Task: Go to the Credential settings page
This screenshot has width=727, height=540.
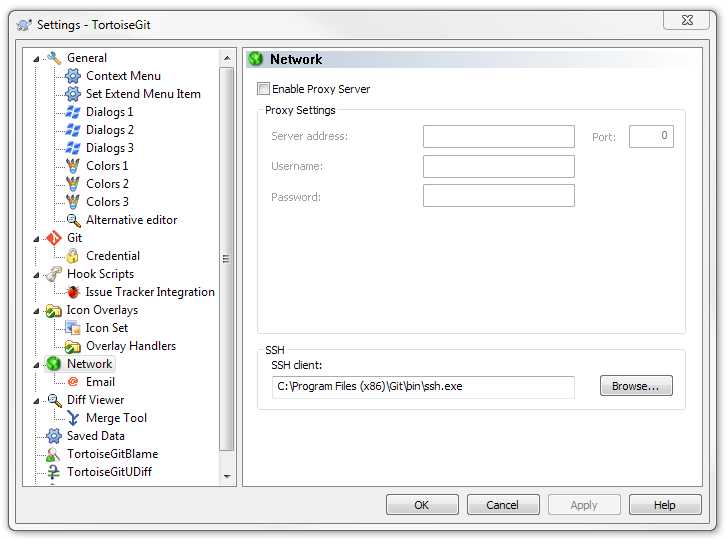Action: point(113,256)
